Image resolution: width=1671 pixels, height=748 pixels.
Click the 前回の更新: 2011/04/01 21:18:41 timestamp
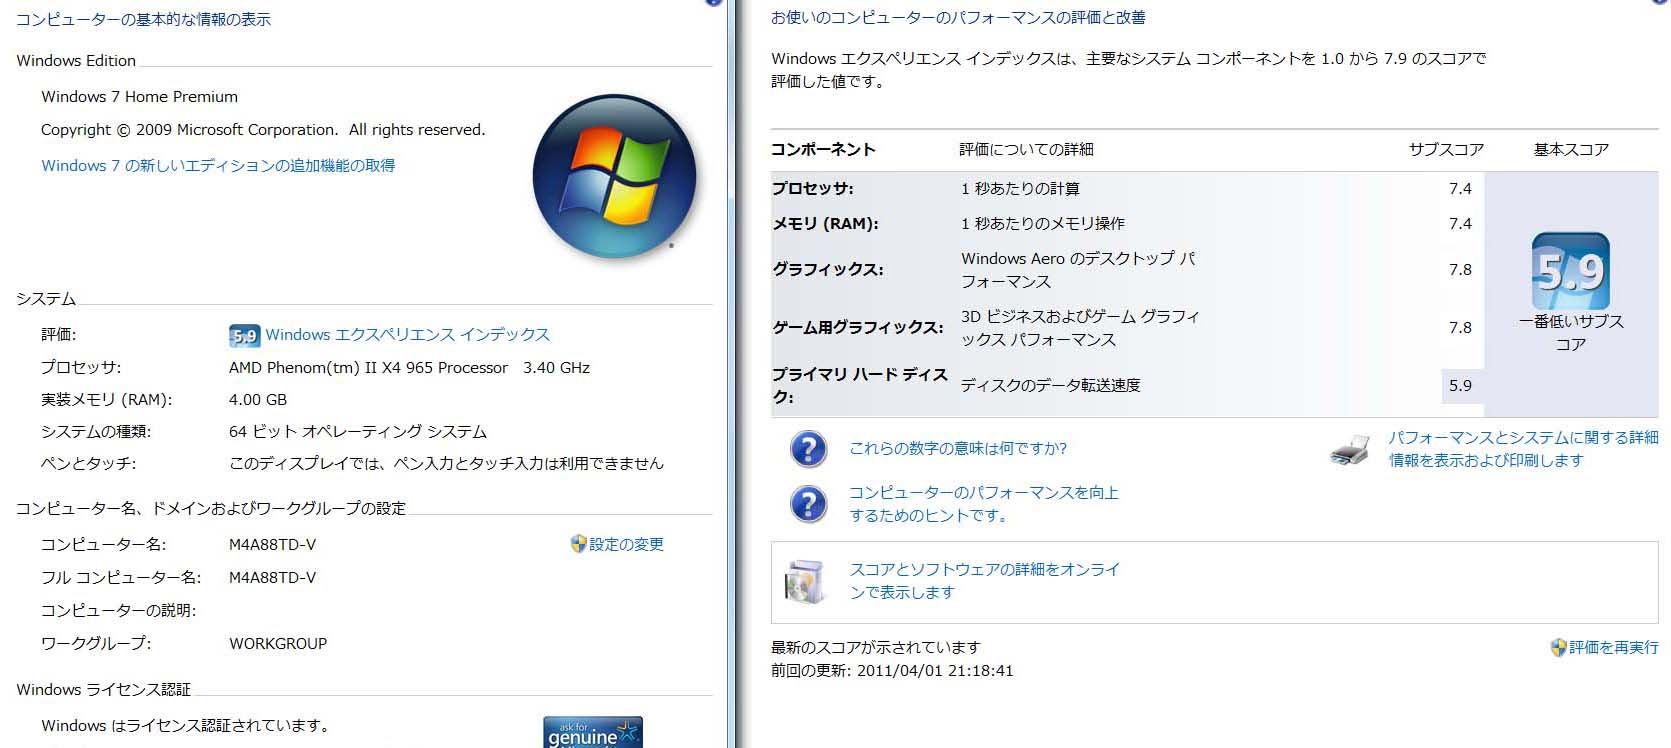click(892, 671)
